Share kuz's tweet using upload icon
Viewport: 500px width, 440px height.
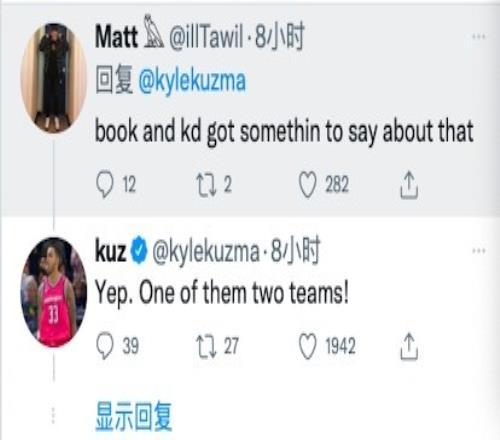(x=409, y=346)
